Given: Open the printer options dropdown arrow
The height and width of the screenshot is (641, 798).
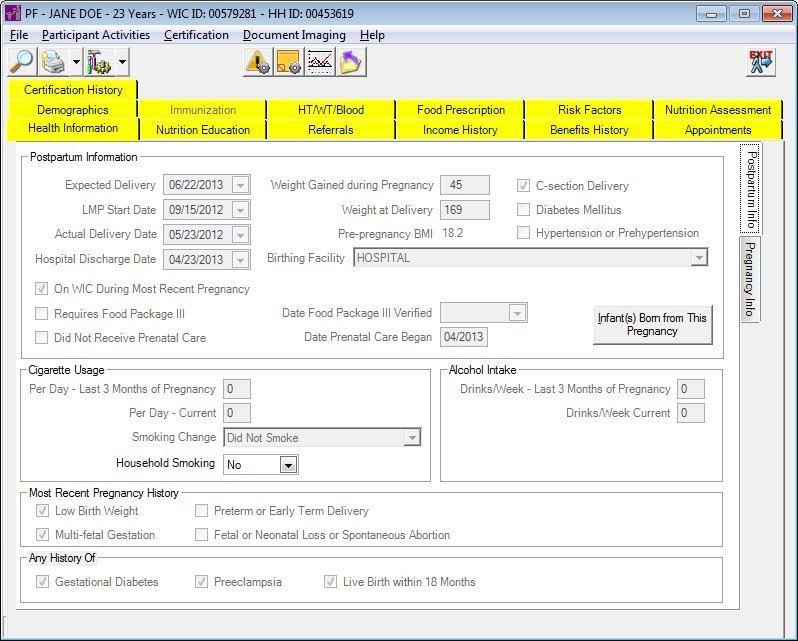Looking at the screenshot, I should (76, 62).
